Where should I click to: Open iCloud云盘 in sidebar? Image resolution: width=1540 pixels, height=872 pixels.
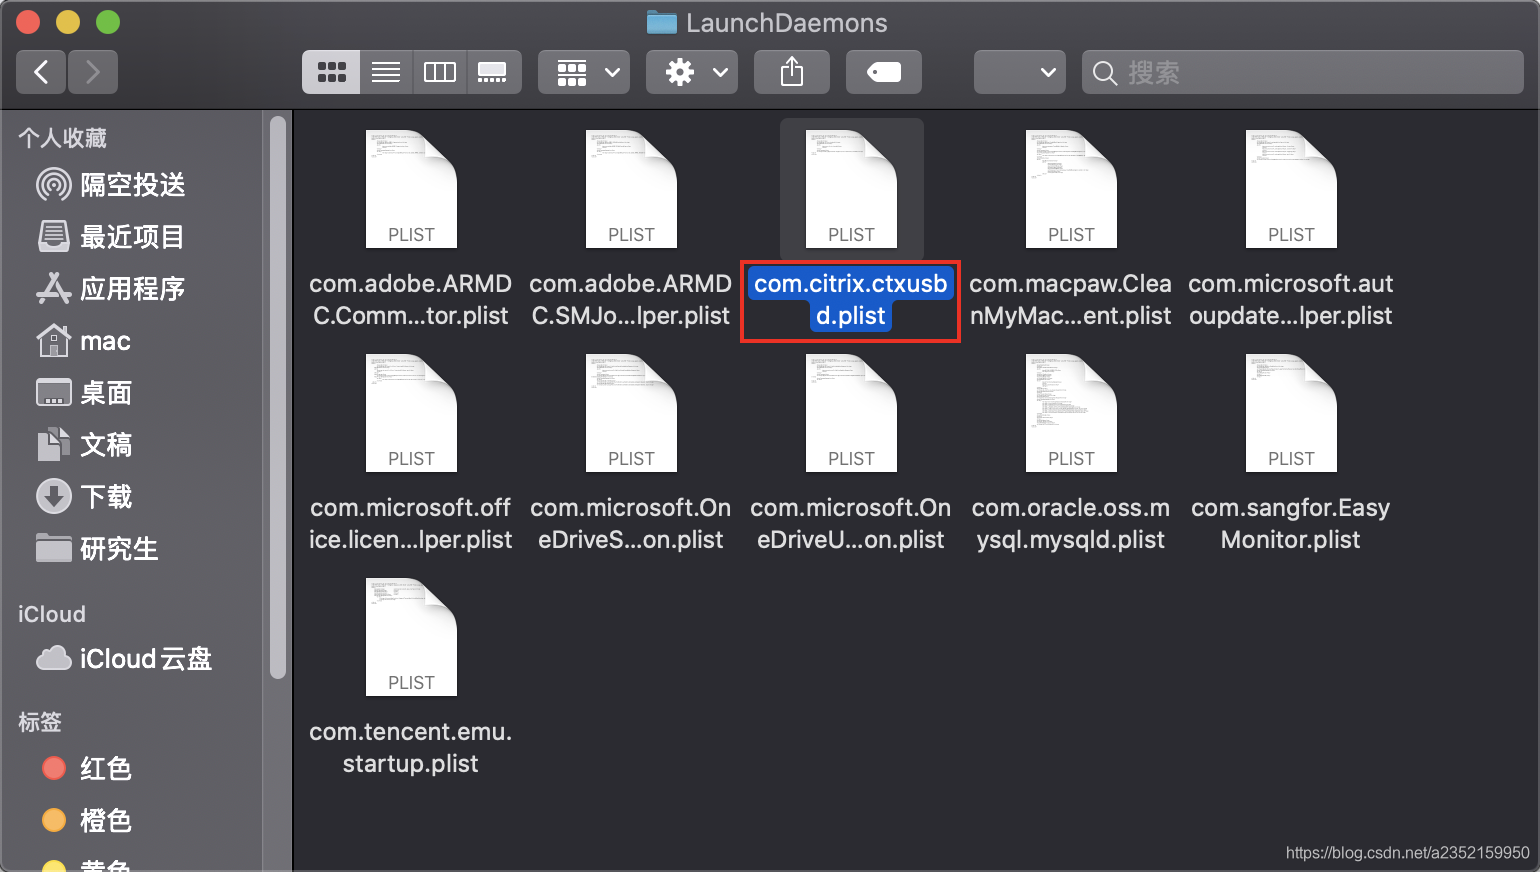[x=145, y=659]
